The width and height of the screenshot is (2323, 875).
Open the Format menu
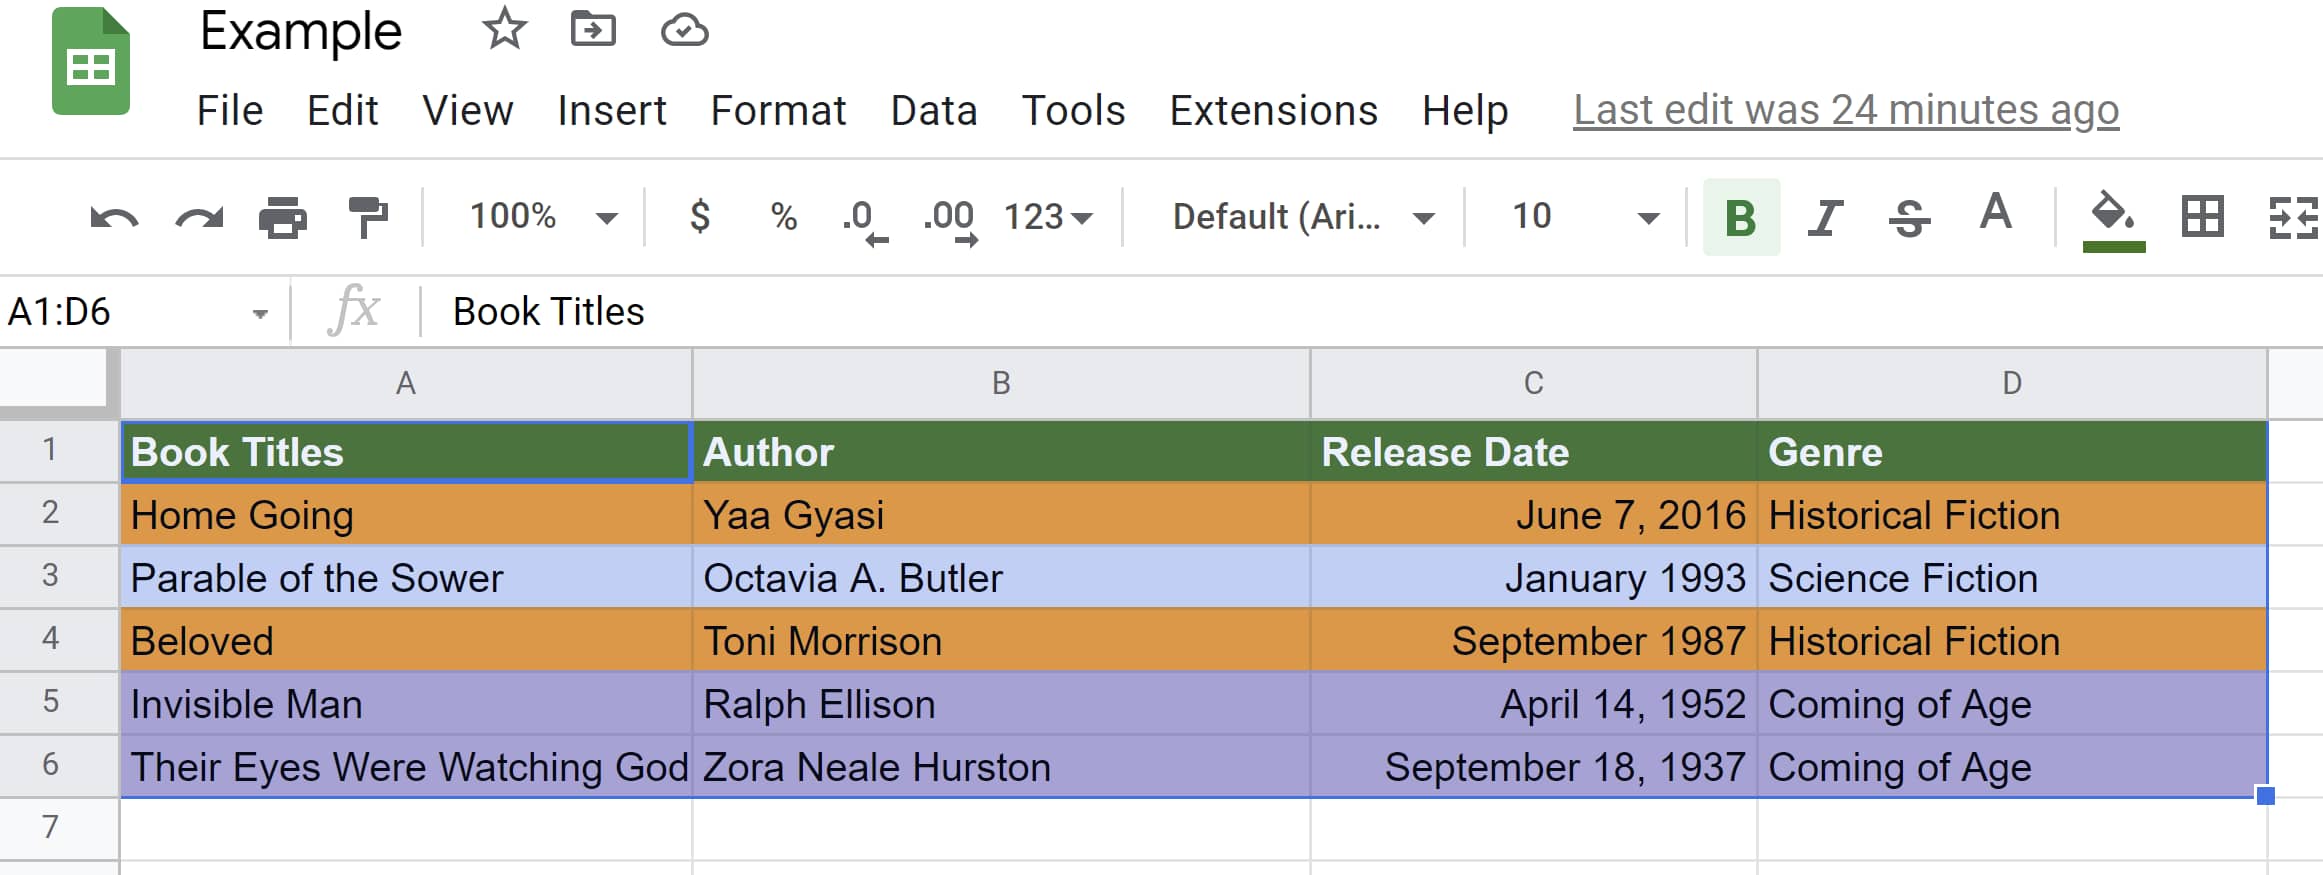pyautogui.click(x=778, y=110)
